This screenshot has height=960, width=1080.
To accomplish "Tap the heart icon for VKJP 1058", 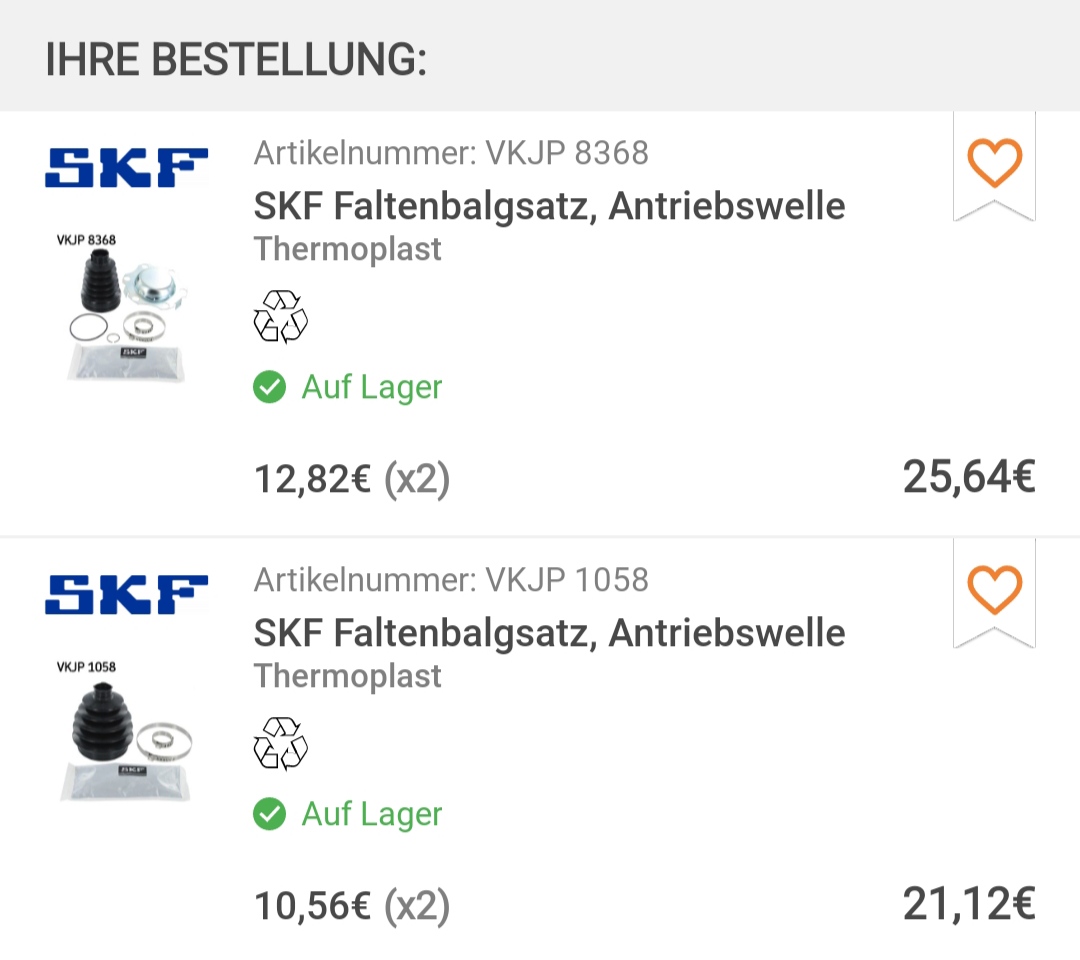I will 994,590.
